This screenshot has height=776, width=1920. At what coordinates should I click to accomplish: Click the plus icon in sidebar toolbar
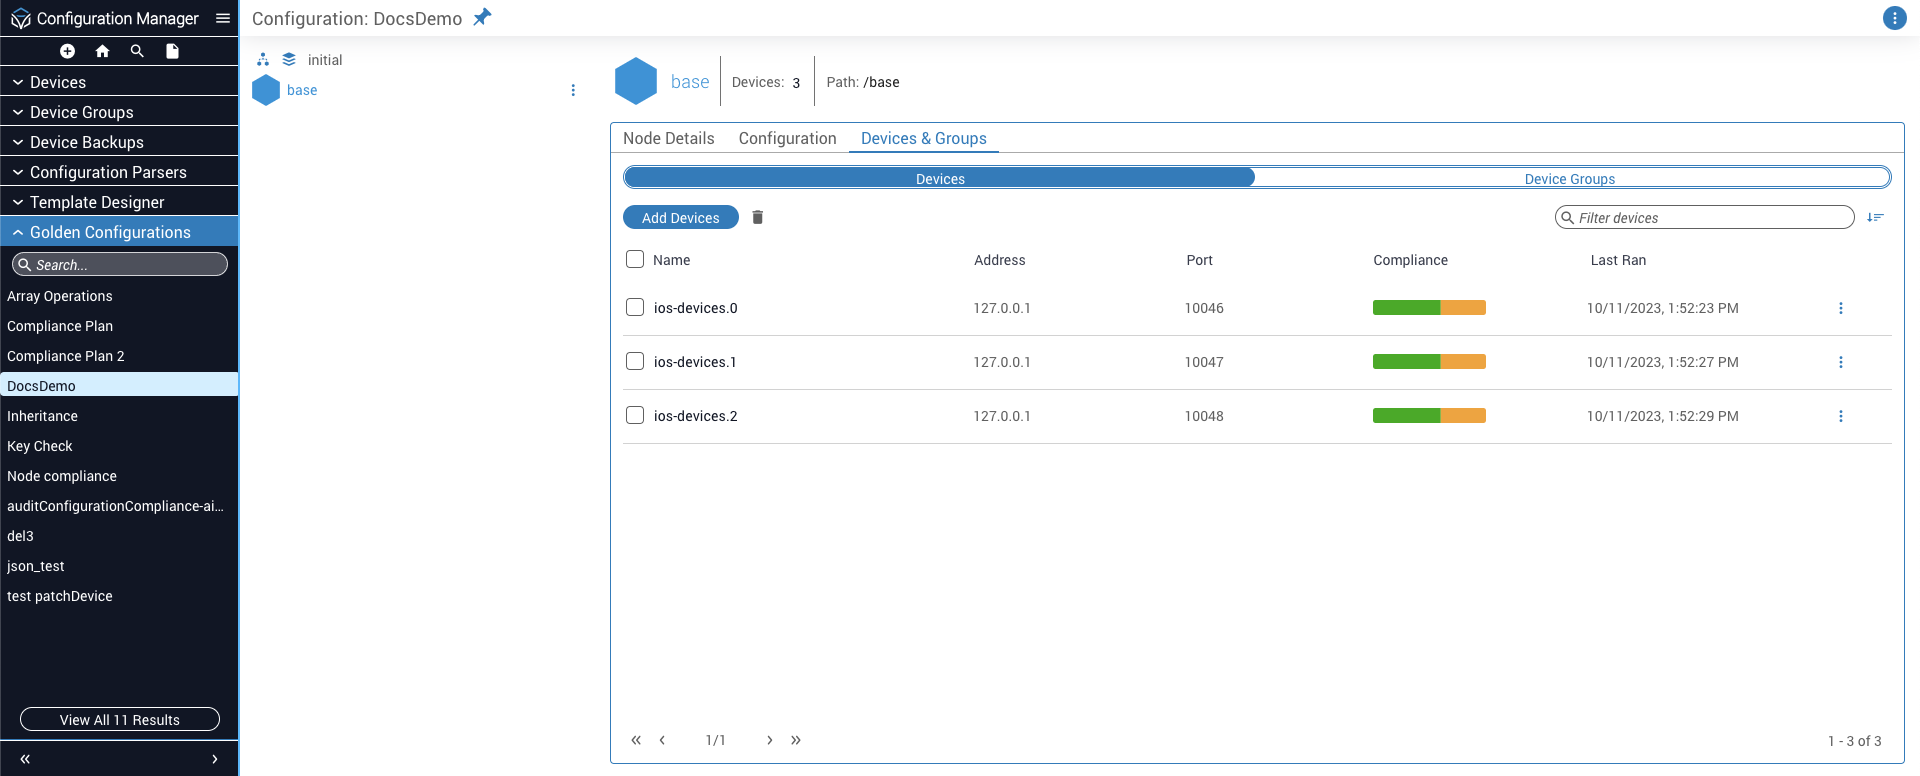pos(67,51)
